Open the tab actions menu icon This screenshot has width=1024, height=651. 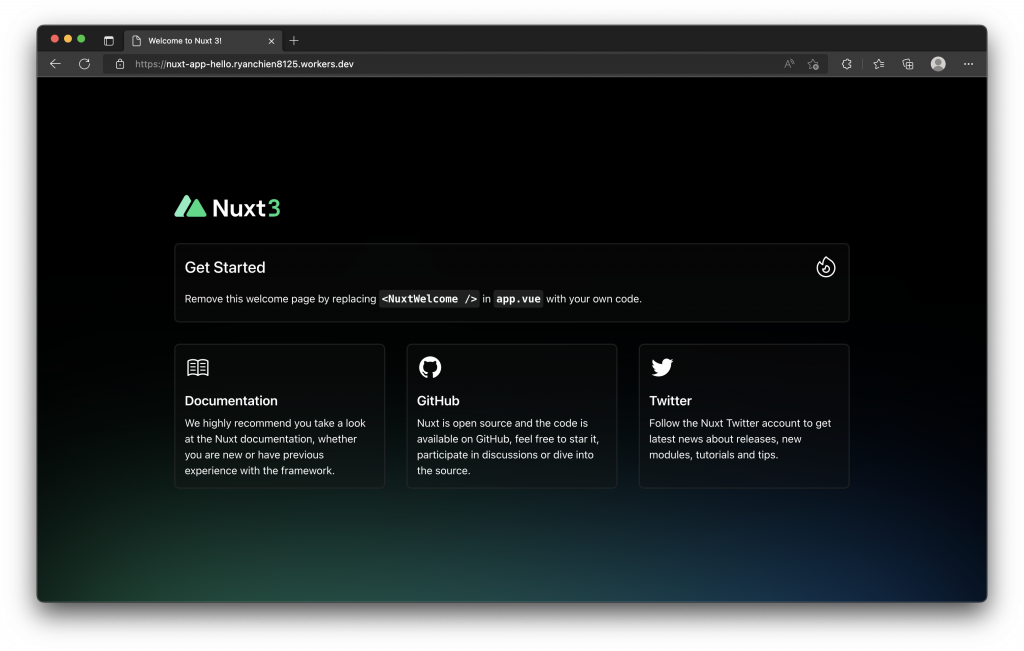coord(109,40)
